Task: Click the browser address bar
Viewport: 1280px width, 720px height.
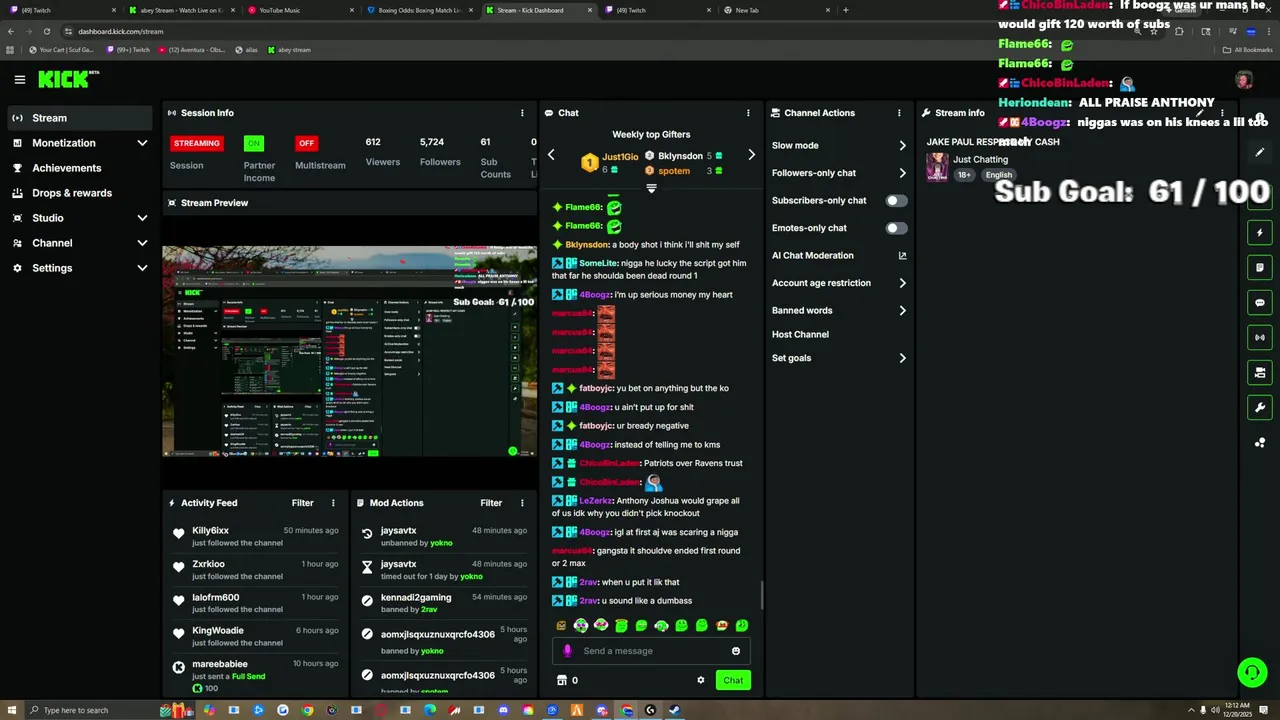Action: tap(600, 31)
